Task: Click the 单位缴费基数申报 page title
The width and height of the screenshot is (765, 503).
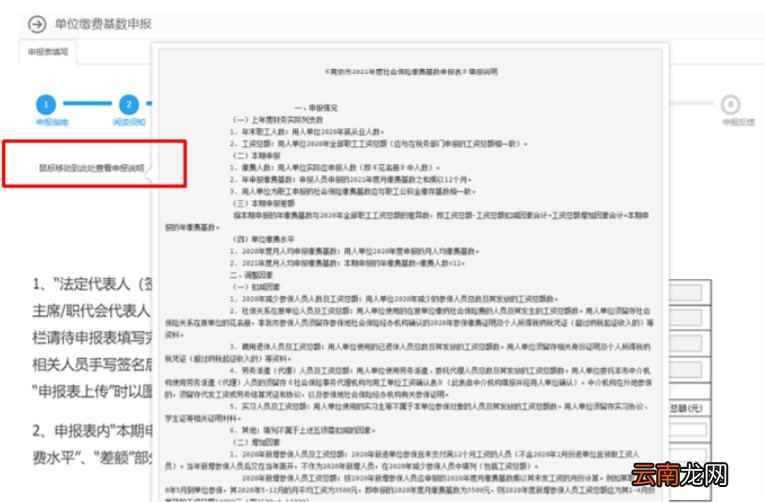Action: tap(103, 23)
